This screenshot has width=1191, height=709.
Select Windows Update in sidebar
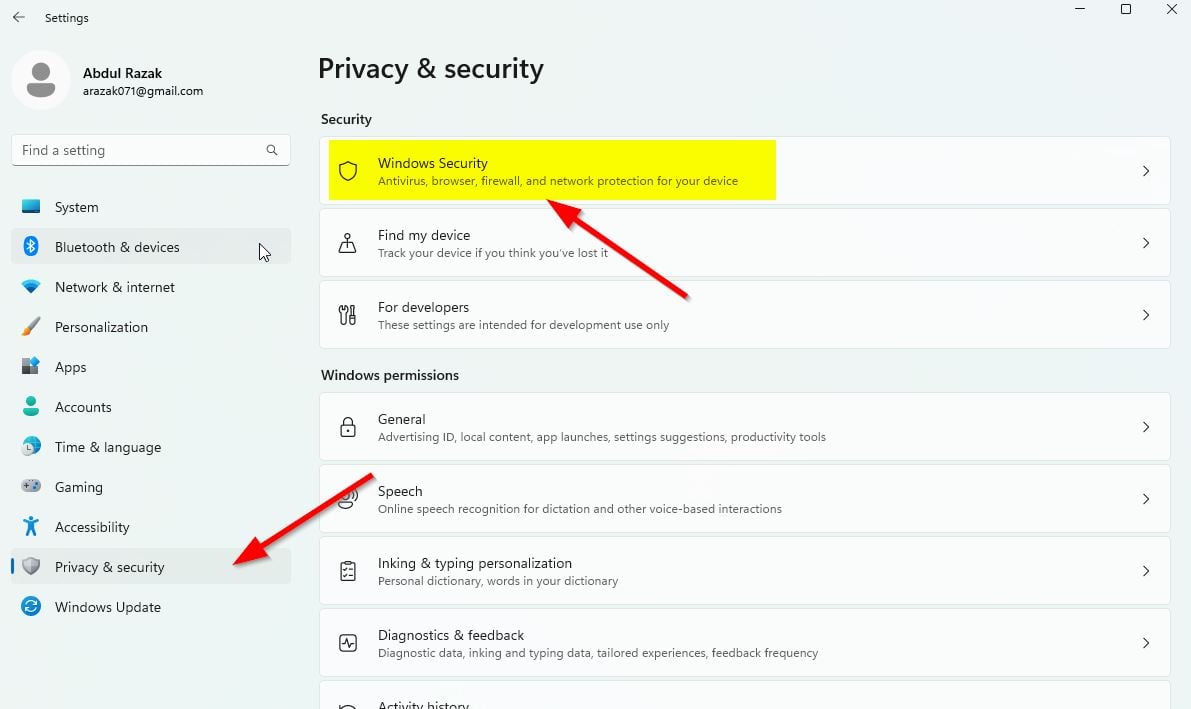[107, 607]
